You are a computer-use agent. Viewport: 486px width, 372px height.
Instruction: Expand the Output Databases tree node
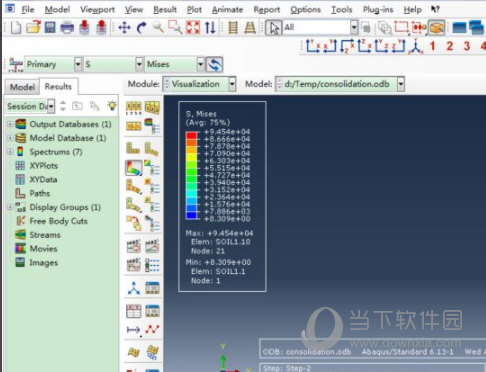pos(10,124)
